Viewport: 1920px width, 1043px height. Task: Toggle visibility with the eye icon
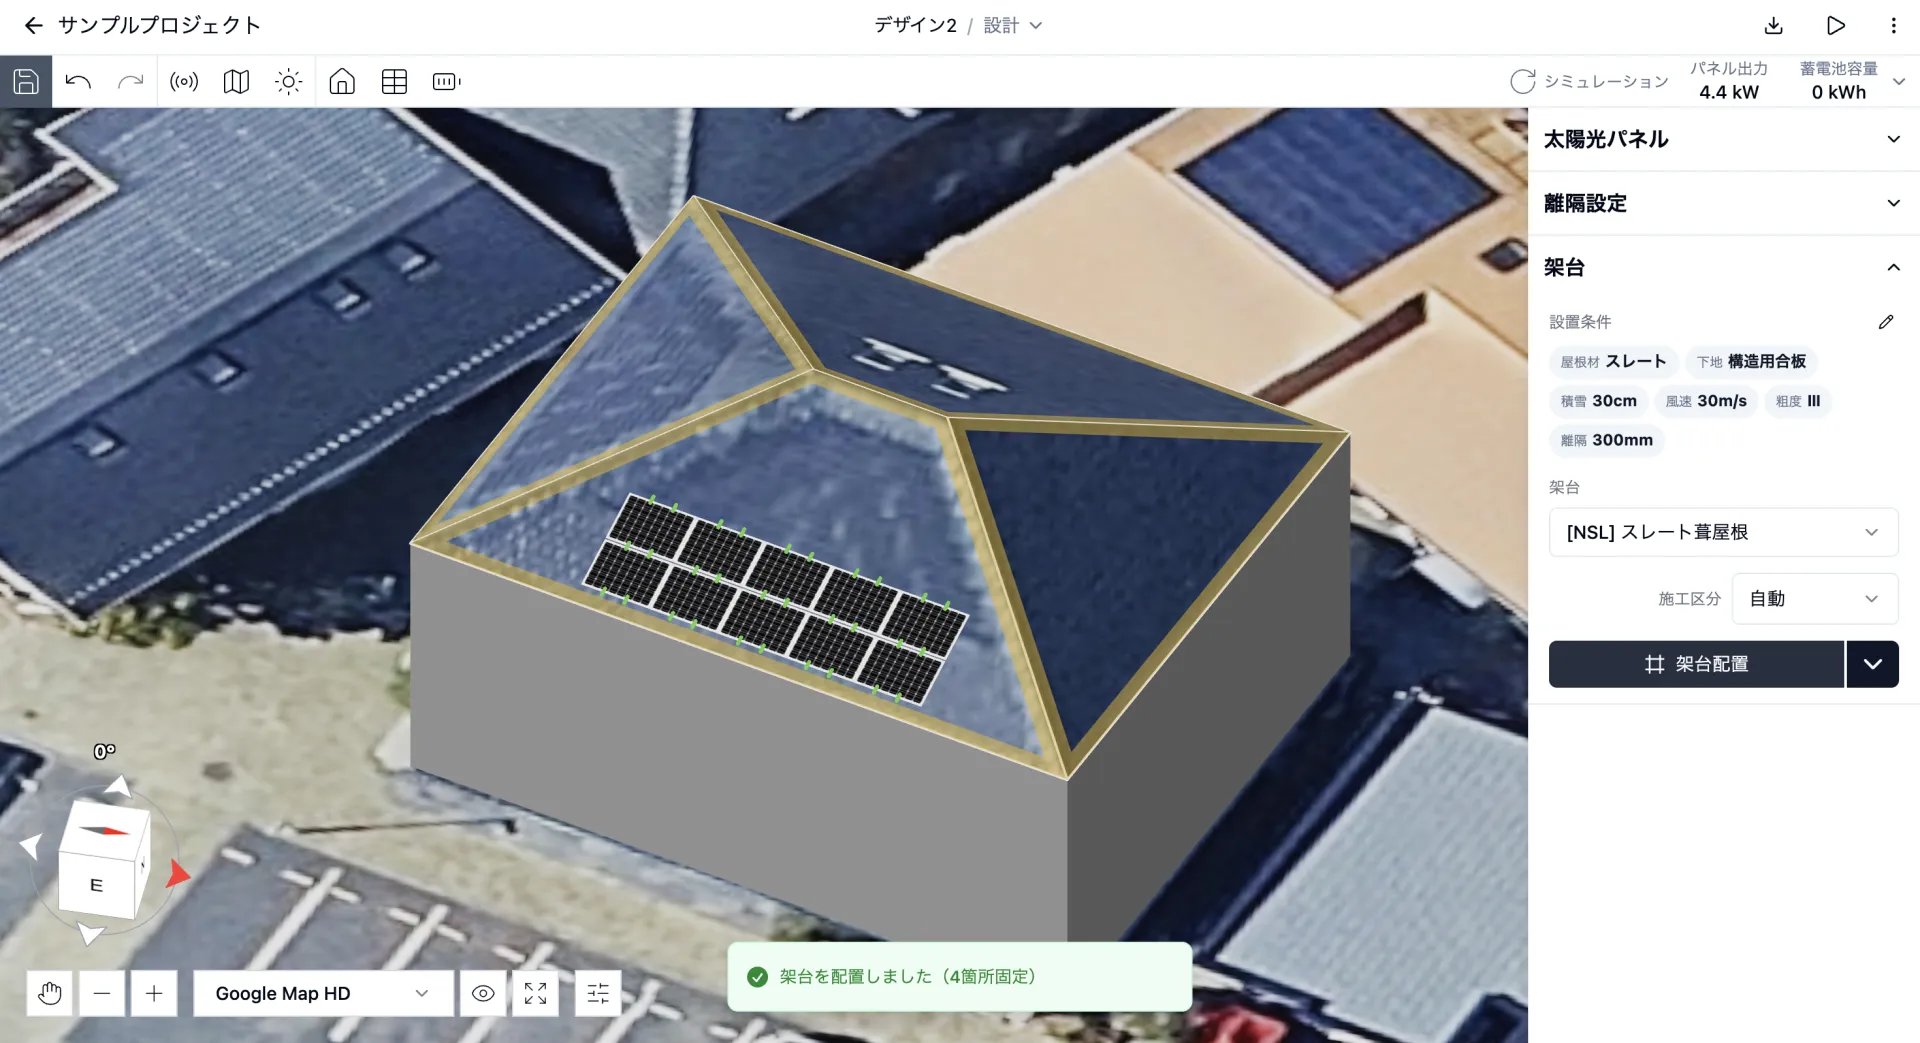(483, 993)
